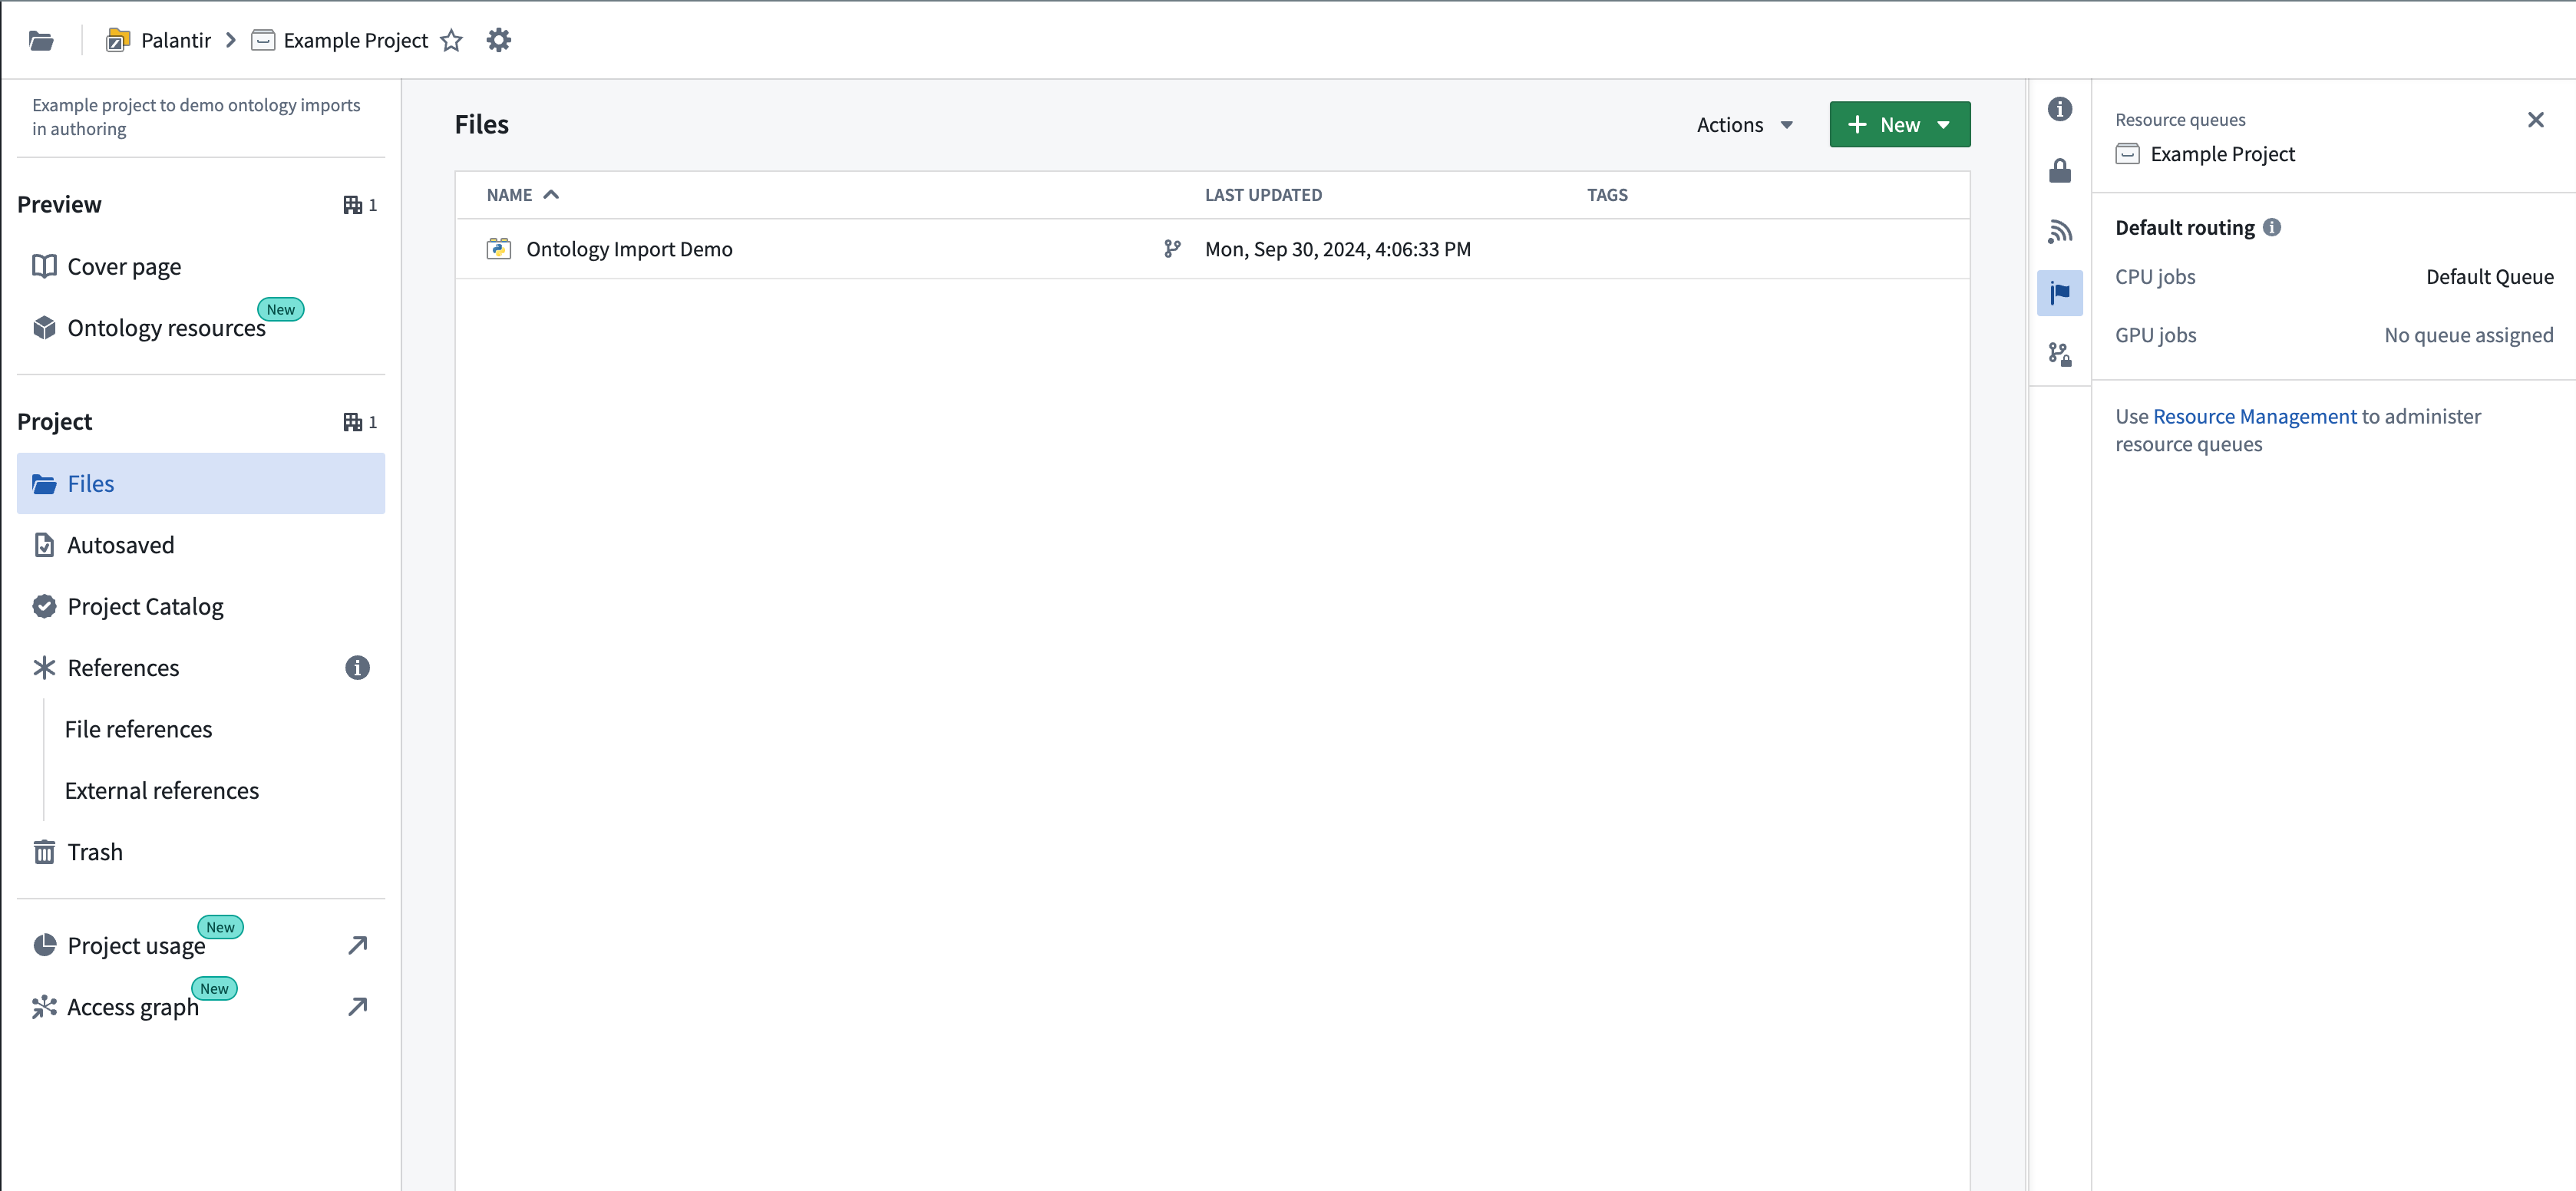Open the Trash
This screenshot has width=2576, height=1191.
(95, 851)
